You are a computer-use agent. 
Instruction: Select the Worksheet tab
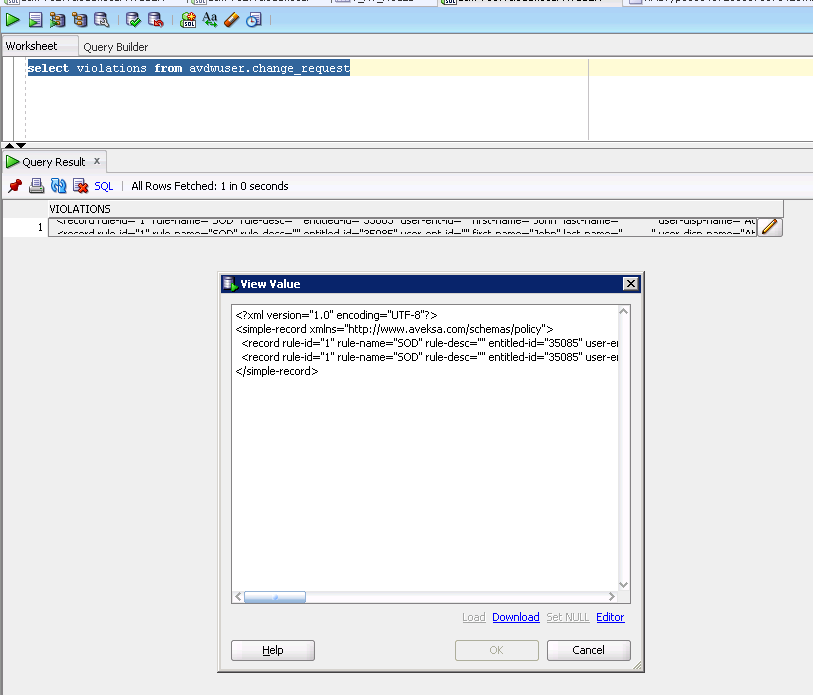pyautogui.click(x=32, y=46)
